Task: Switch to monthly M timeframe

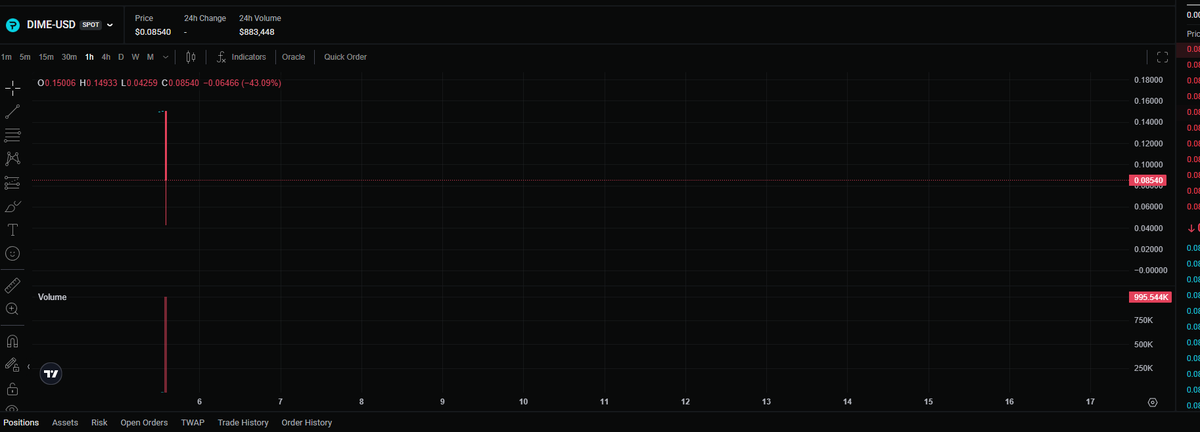Action: (150, 57)
